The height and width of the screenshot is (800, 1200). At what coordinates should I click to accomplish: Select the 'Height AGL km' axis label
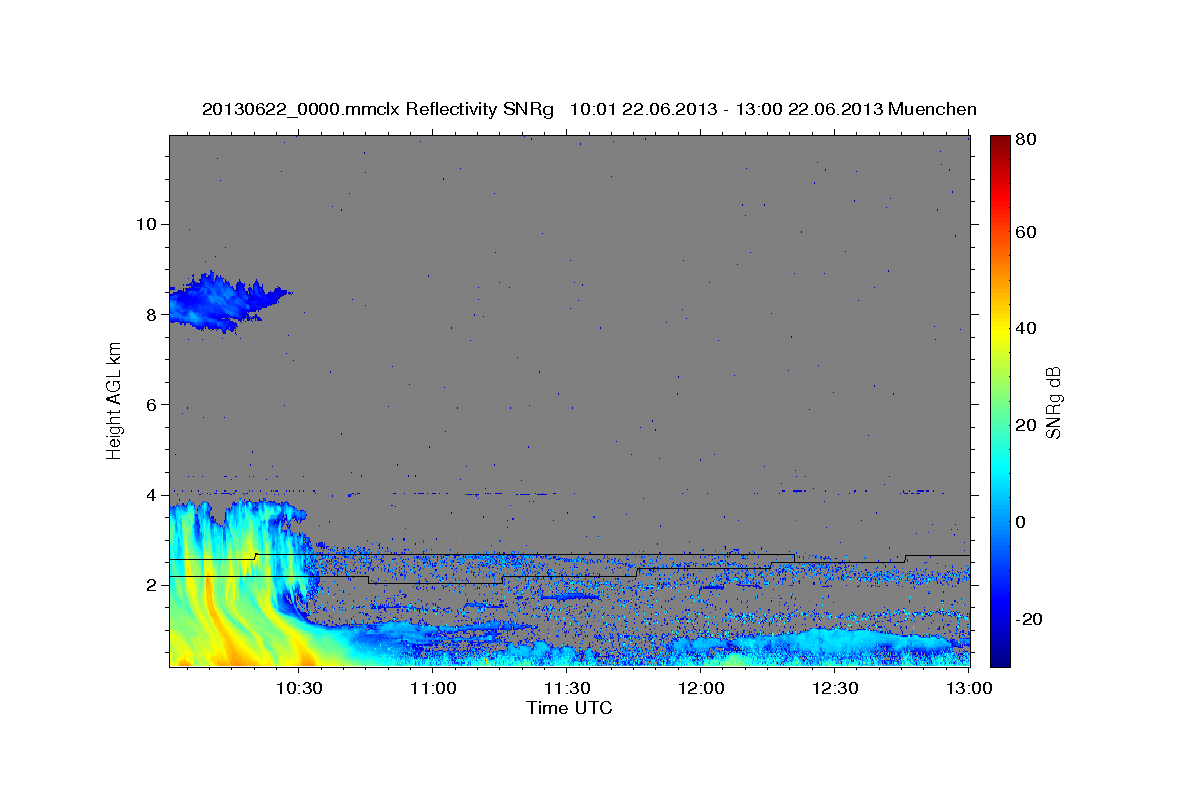pyautogui.click(x=115, y=400)
